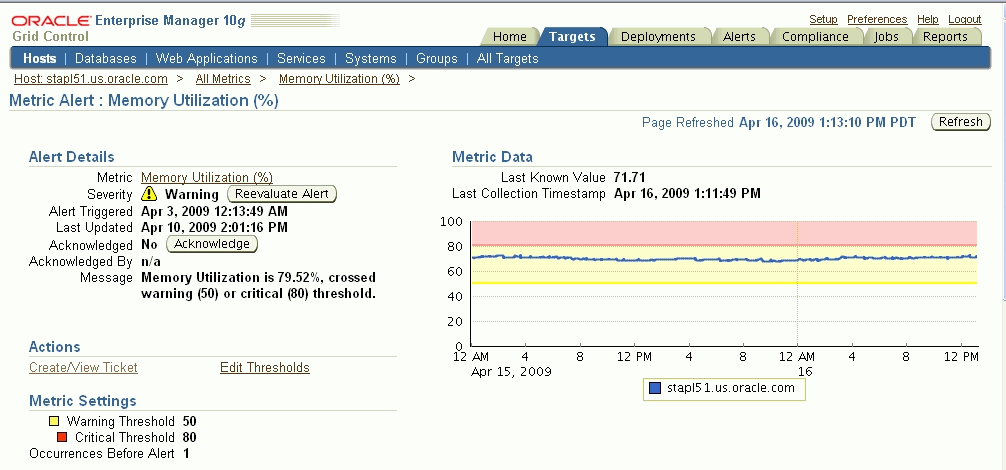The width and height of the screenshot is (1006, 470).
Task: Open the Edit Thresholds link
Action: pyautogui.click(x=265, y=367)
